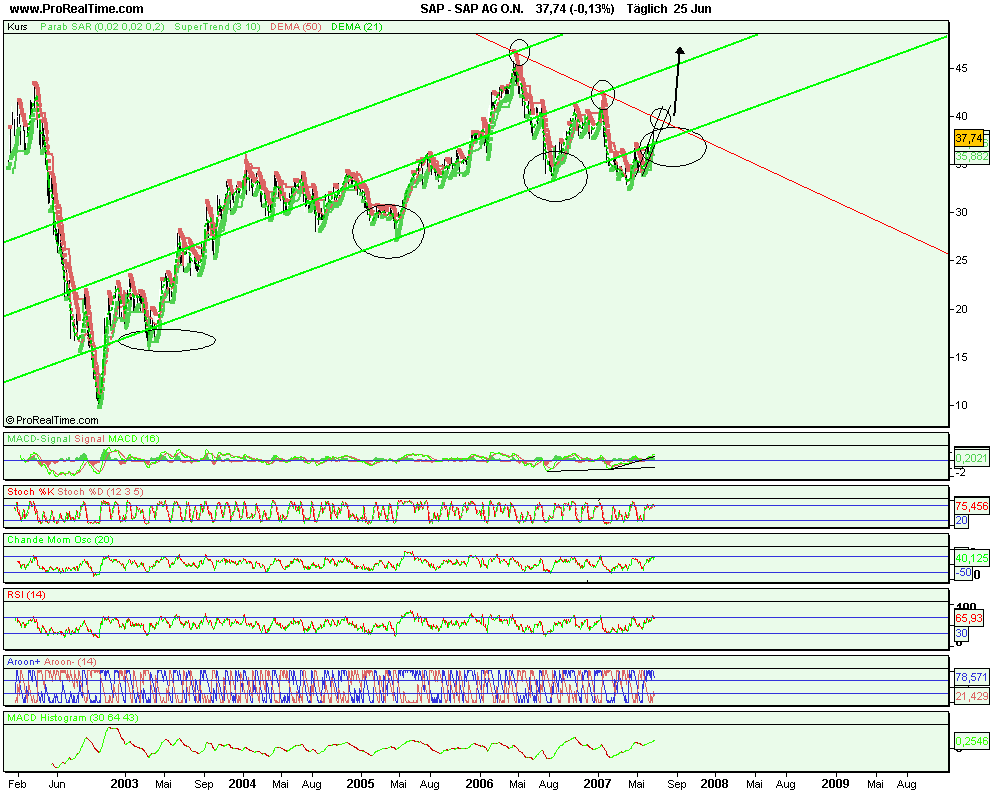Click the 10 price axis label

[x=960, y=405]
